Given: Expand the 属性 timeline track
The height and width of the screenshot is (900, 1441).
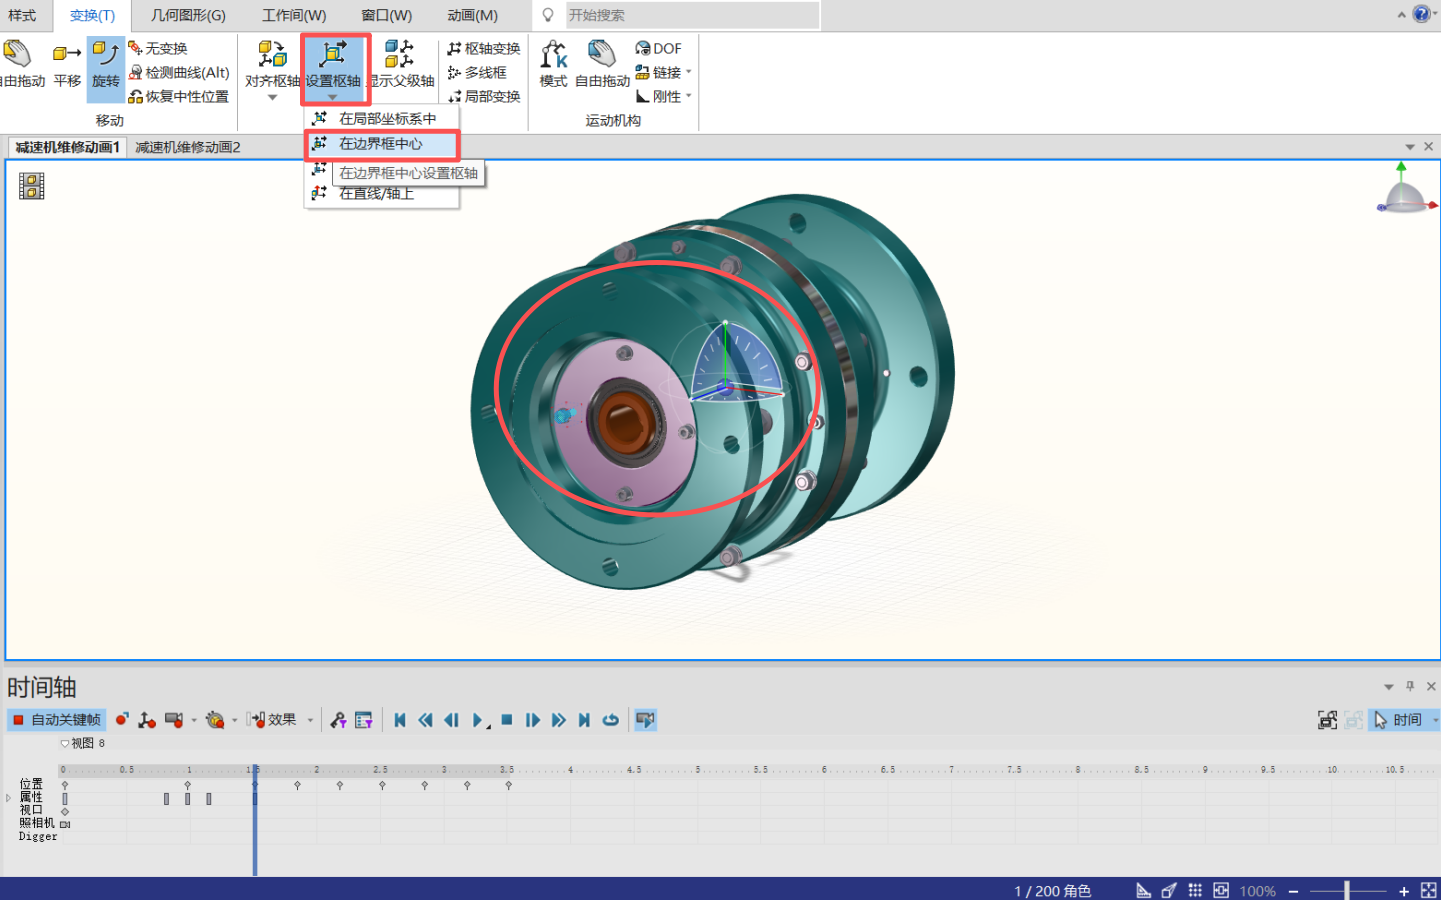Looking at the screenshot, I should tap(8, 797).
